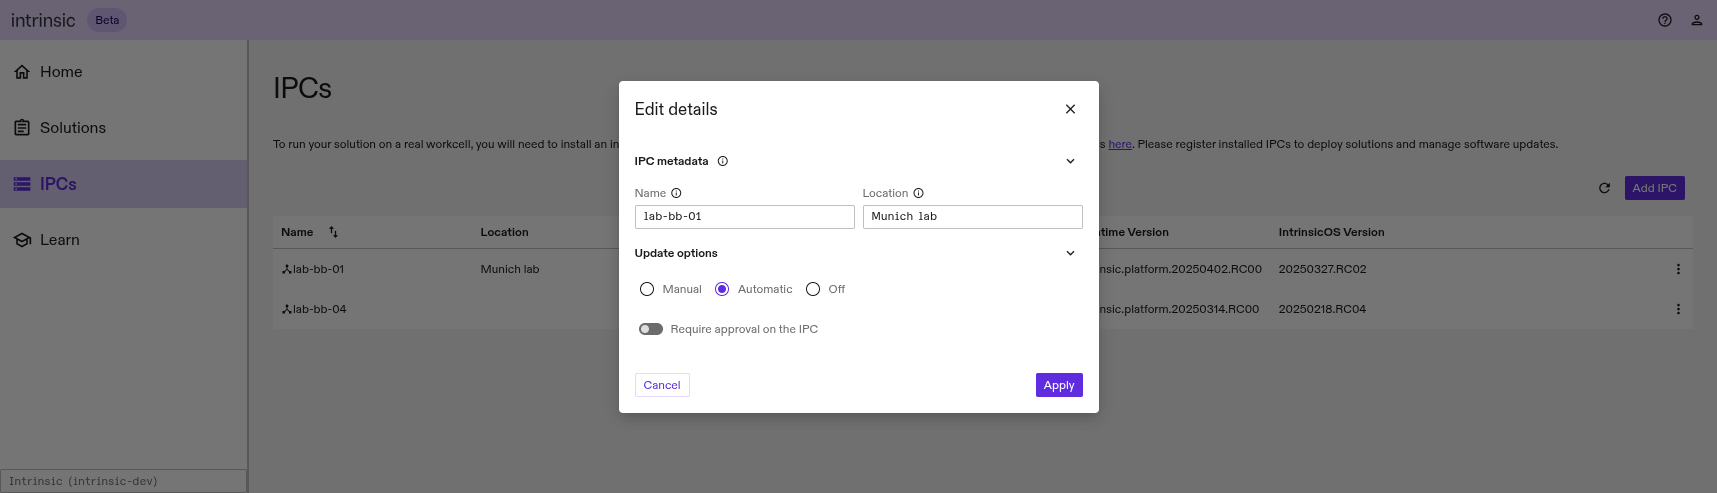This screenshot has width=1717, height=493.
Task: Collapse the Update options section
Action: point(1070,253)
